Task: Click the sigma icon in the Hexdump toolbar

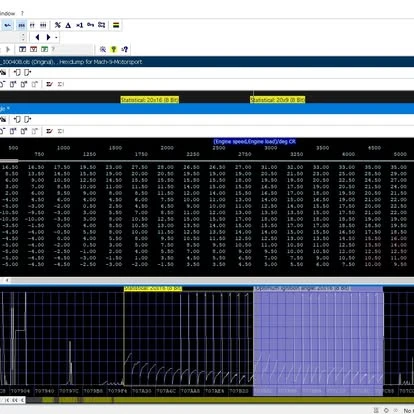Action: pos(61,84)
